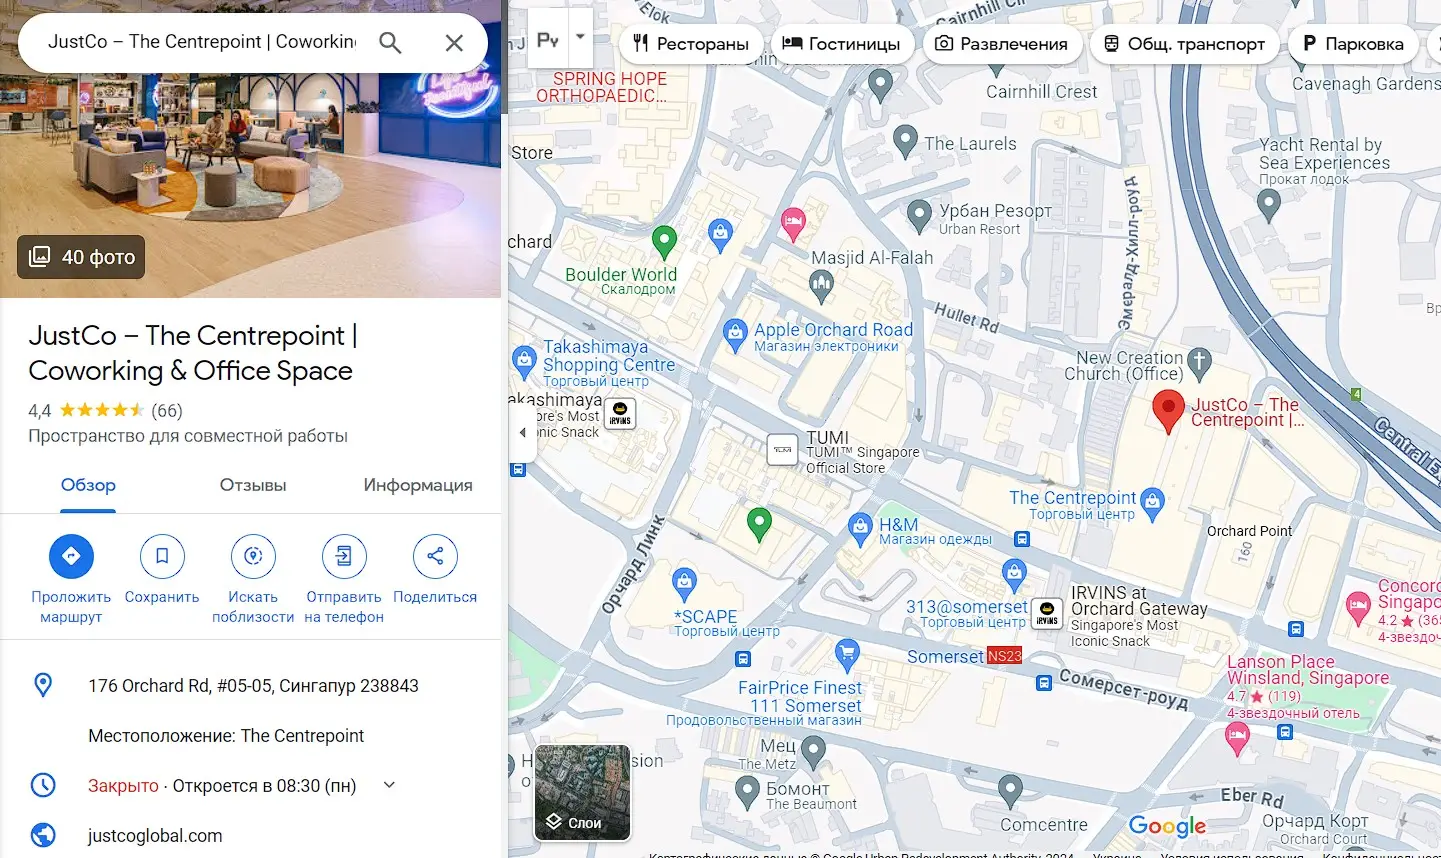This screenshot has height=858, width=1441.
Task: Click the Masjid Al-Falah mosque pin
Action: [x=821, y=286]
